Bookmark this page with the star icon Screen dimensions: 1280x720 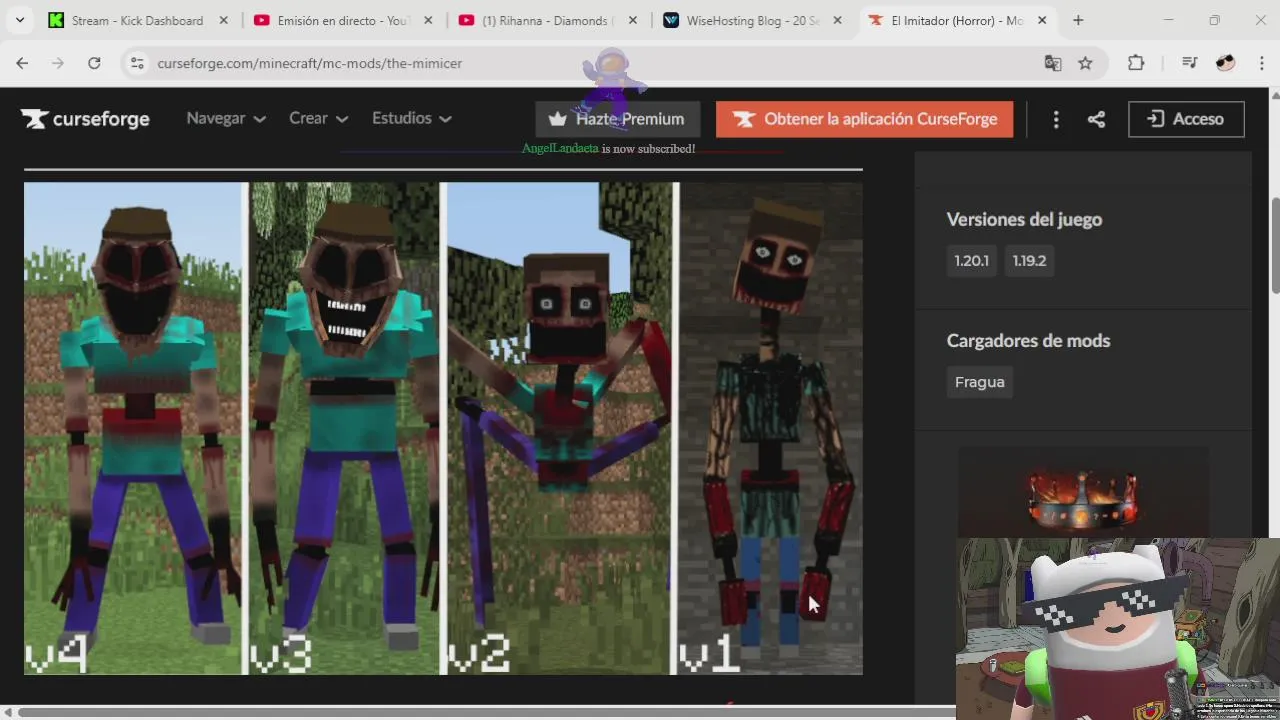point(1085,63)
